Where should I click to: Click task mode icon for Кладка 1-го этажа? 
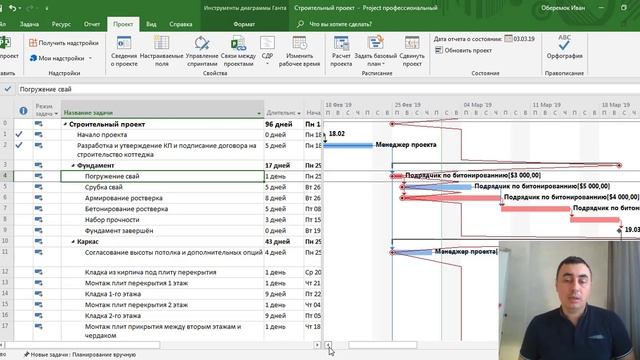click(x=38, y=294)
